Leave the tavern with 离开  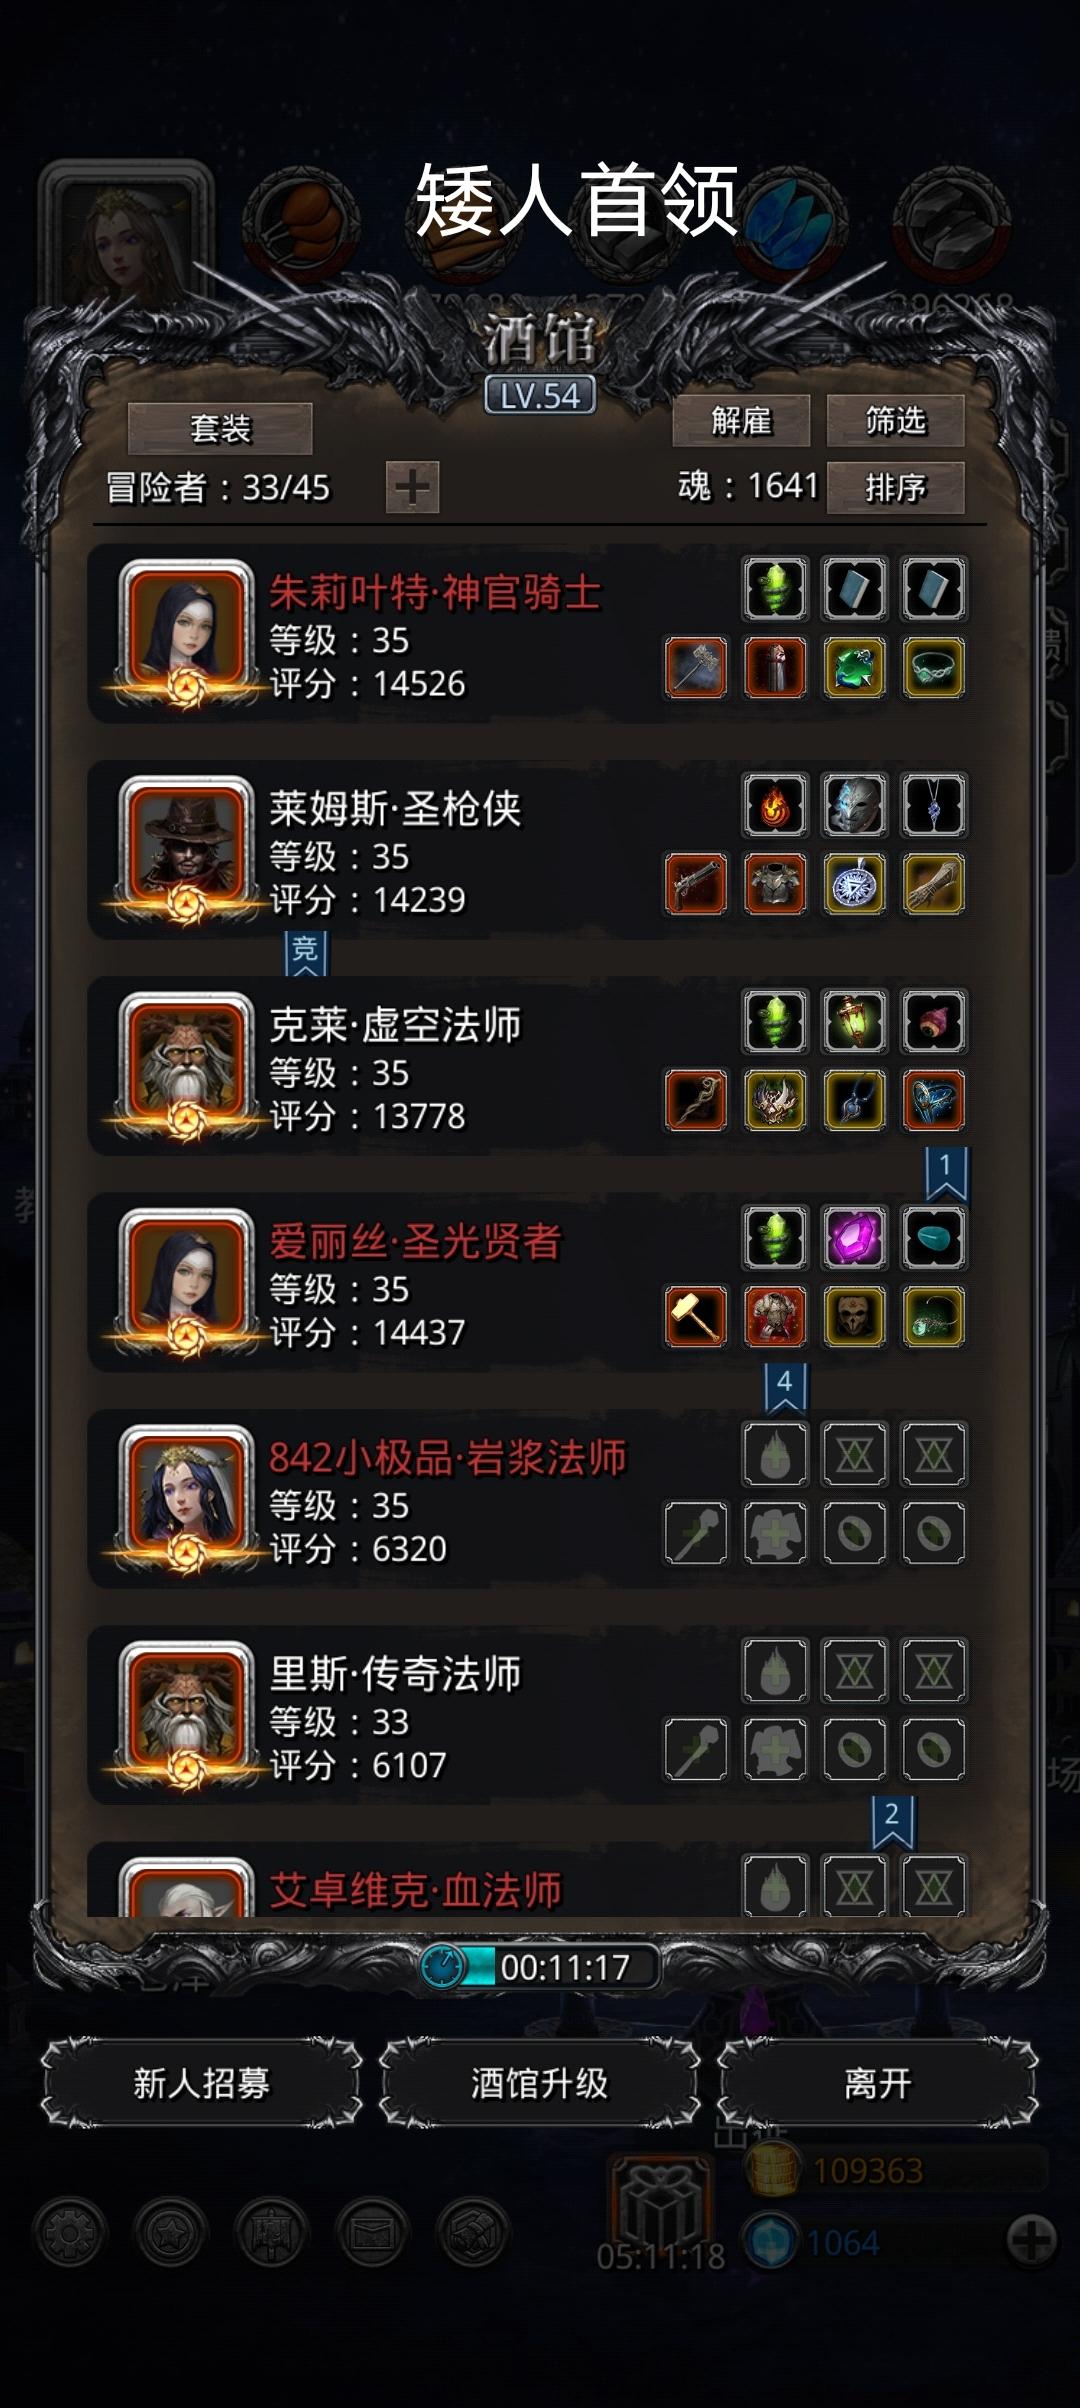(878, 2083)
